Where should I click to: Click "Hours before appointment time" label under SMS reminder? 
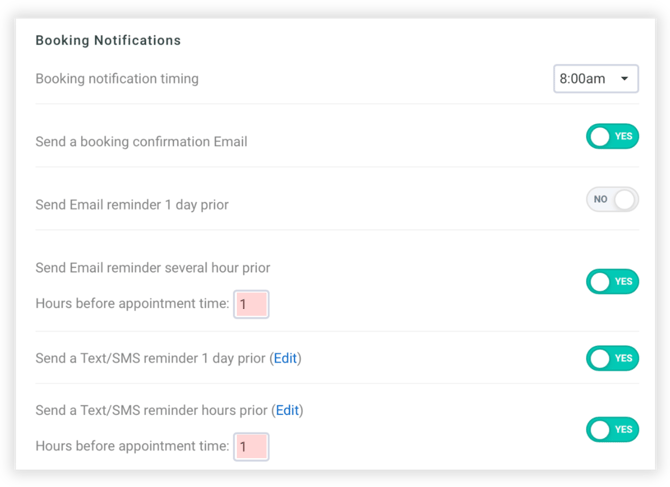[132, 447]
